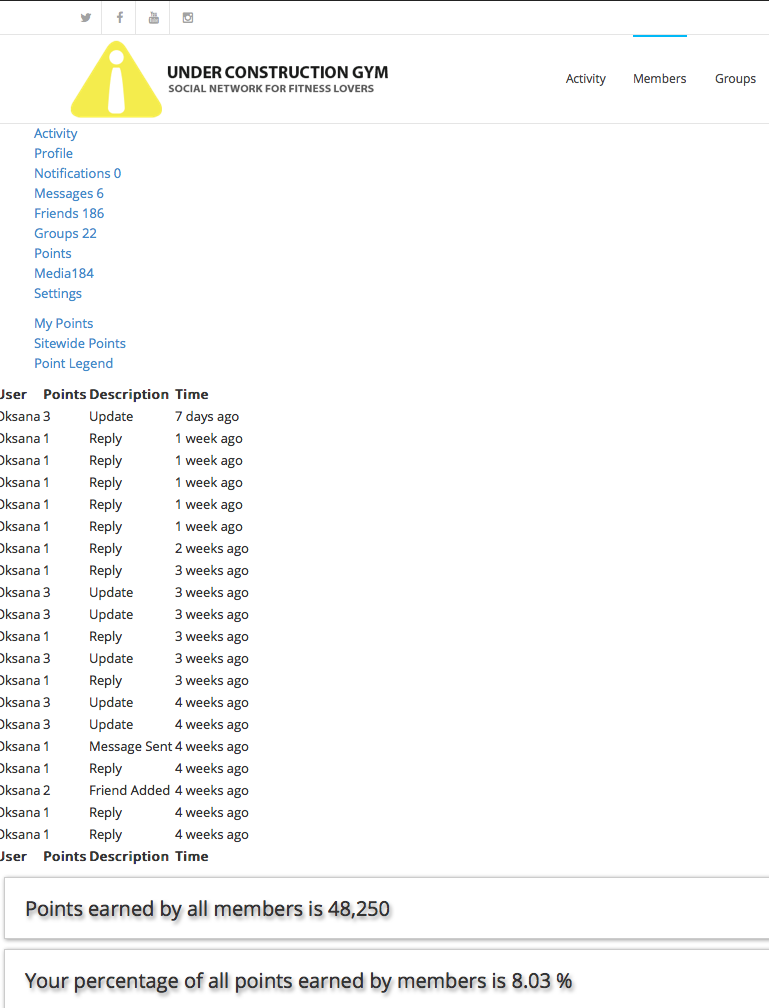Screen dimensions: 769x1008
Task: Click the Under Construction Gym site title
Action: (277, 73)
